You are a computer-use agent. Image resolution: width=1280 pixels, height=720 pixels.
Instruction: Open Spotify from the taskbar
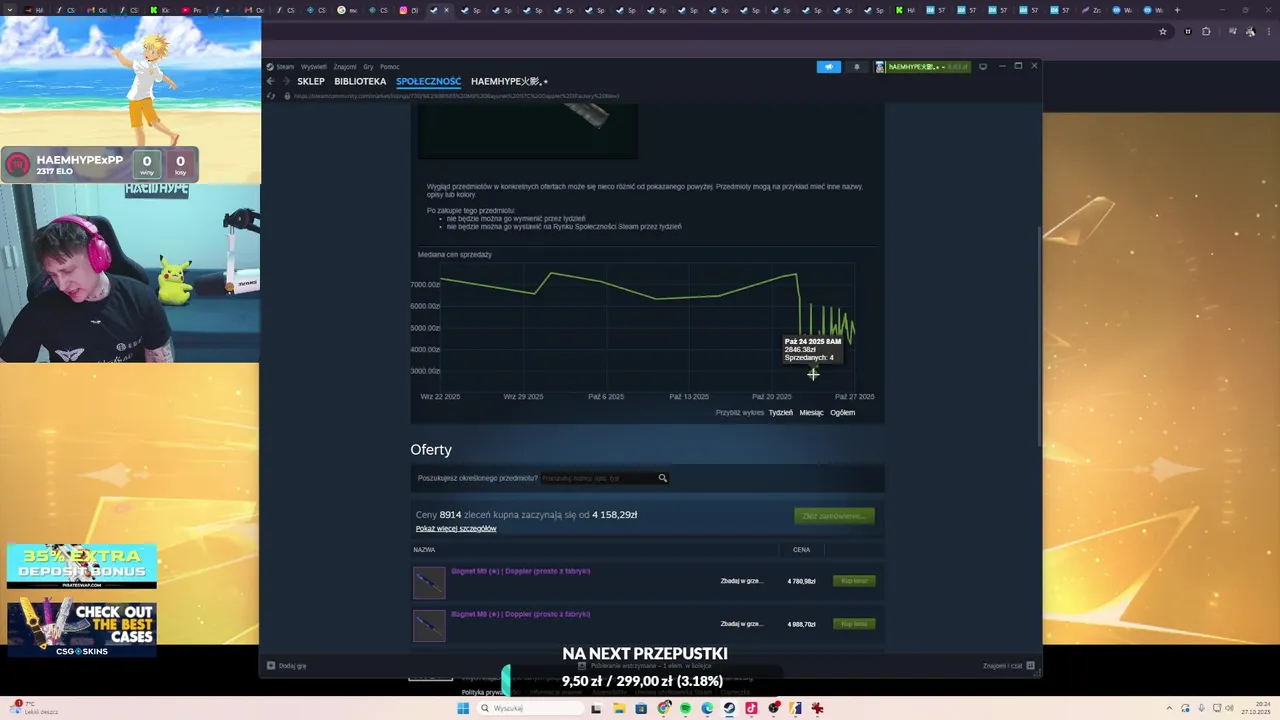685,708
